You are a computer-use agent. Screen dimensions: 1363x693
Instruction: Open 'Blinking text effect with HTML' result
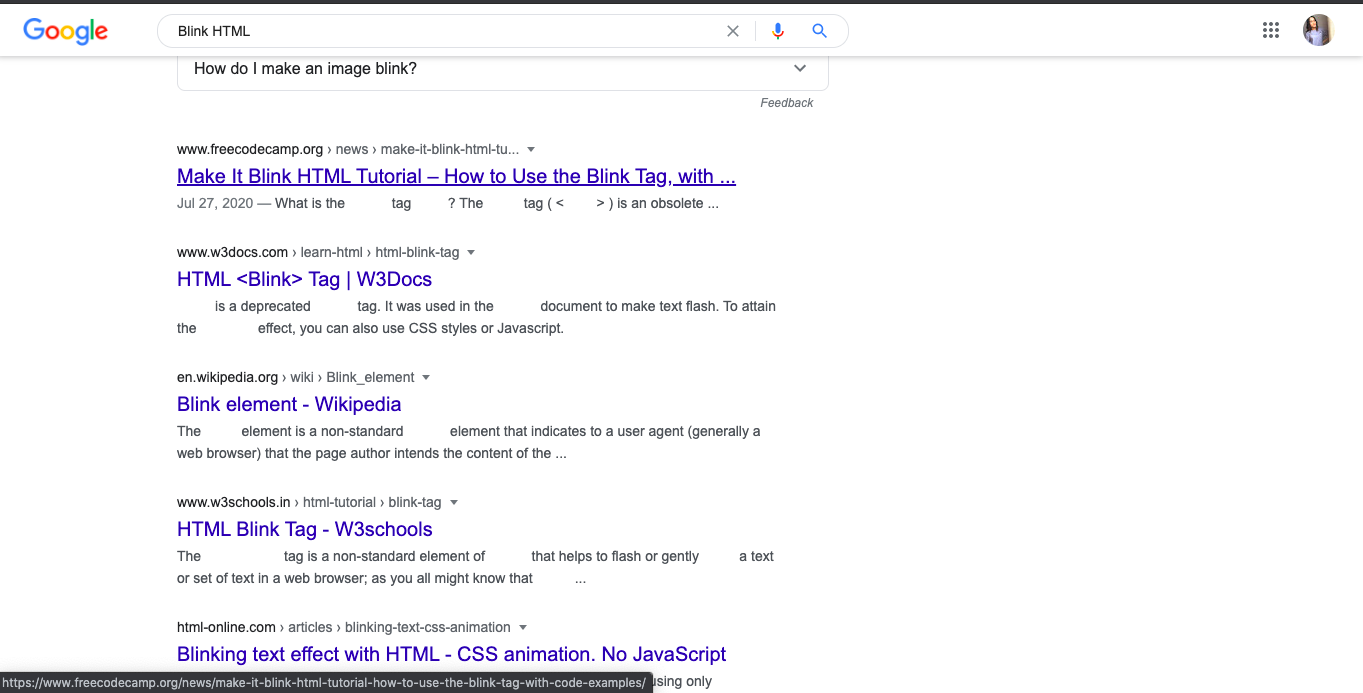pyautogui.click(x=451, y=655)
